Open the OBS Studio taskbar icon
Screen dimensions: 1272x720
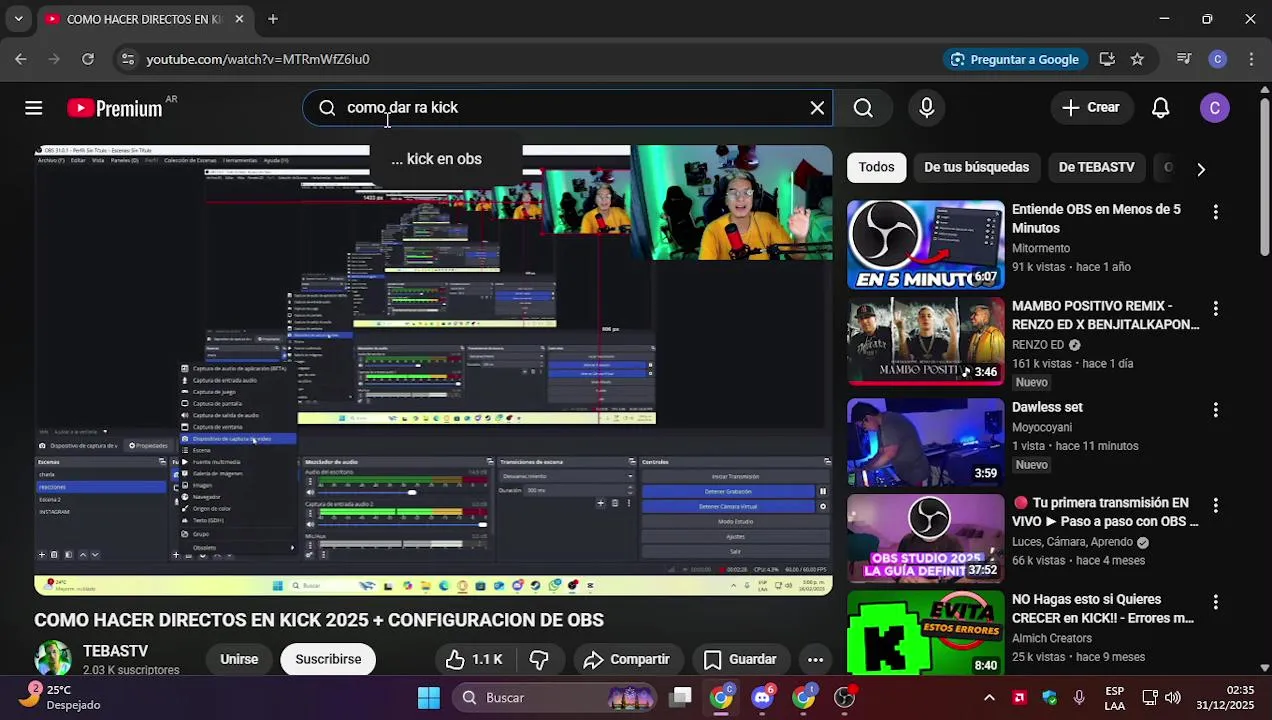[x=845, y=697]
